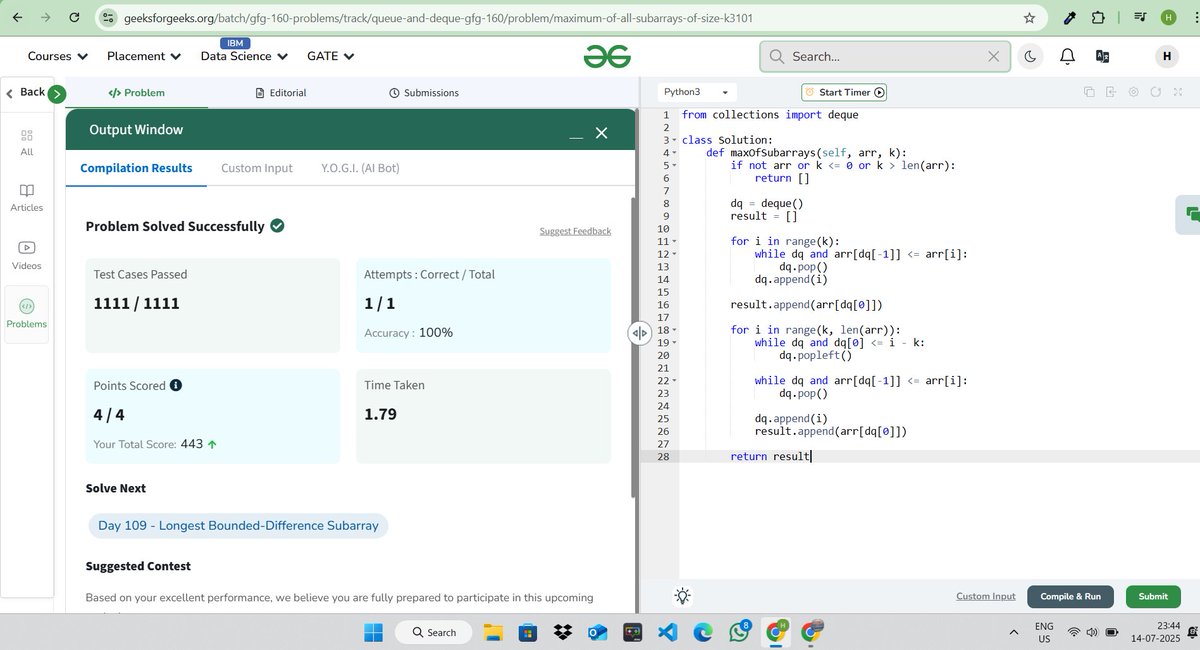Open File Explorer from taskbar
The image size is (1200, 650).
(494, 632)
